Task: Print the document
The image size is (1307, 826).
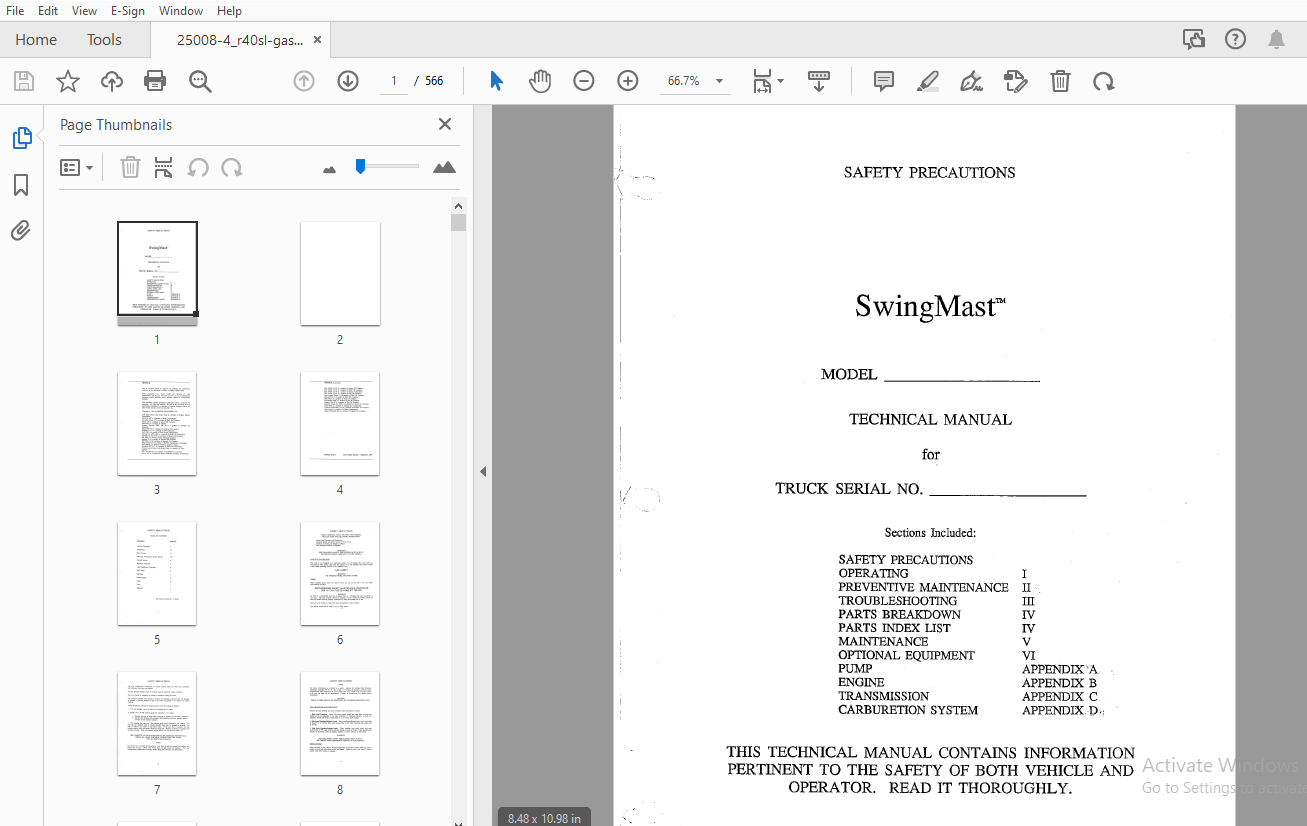Action: pos(155,81)
